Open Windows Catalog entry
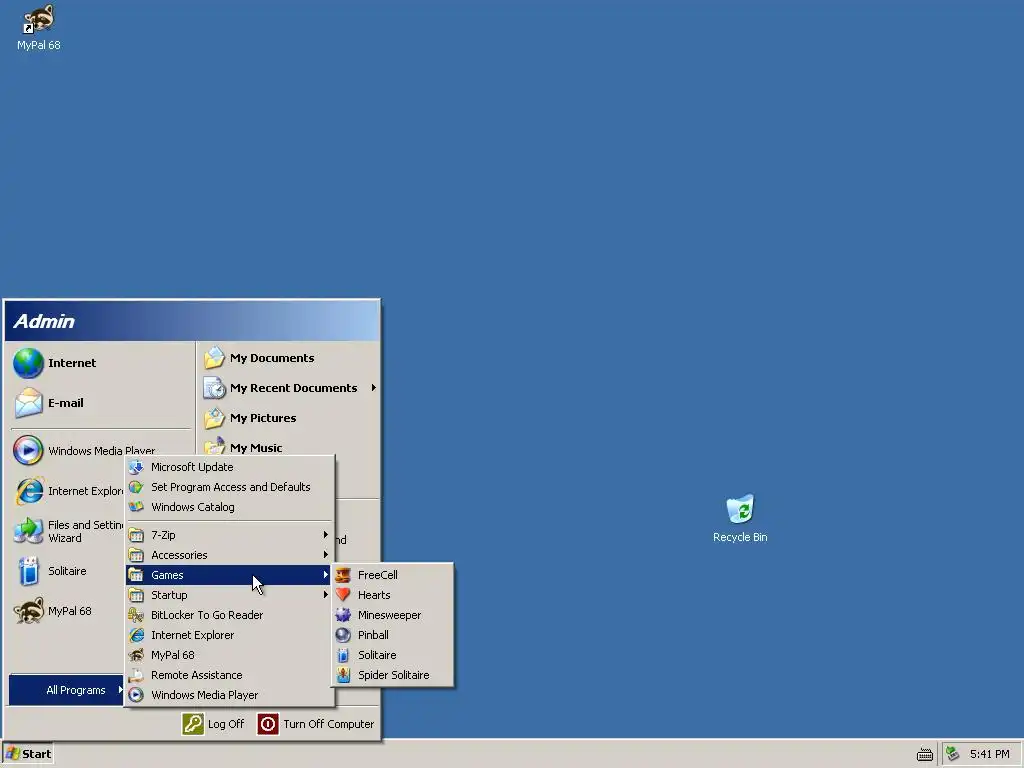1024x768 pixels. 229,507
